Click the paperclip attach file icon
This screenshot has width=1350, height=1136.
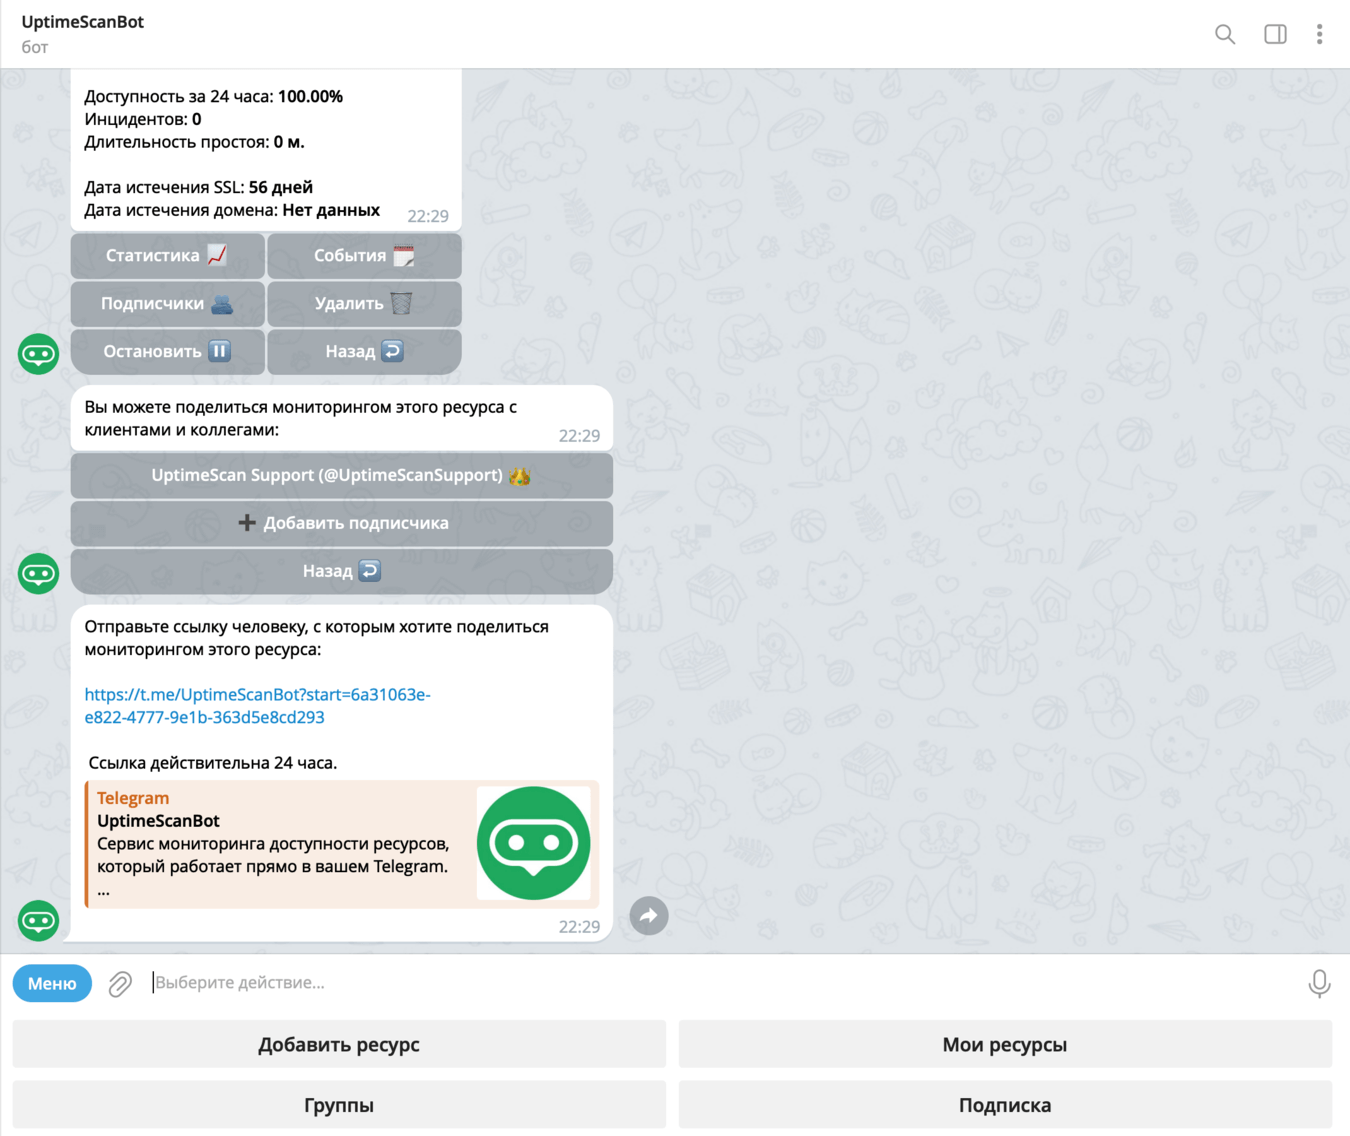pyautogui.click(x=120, y=984)
